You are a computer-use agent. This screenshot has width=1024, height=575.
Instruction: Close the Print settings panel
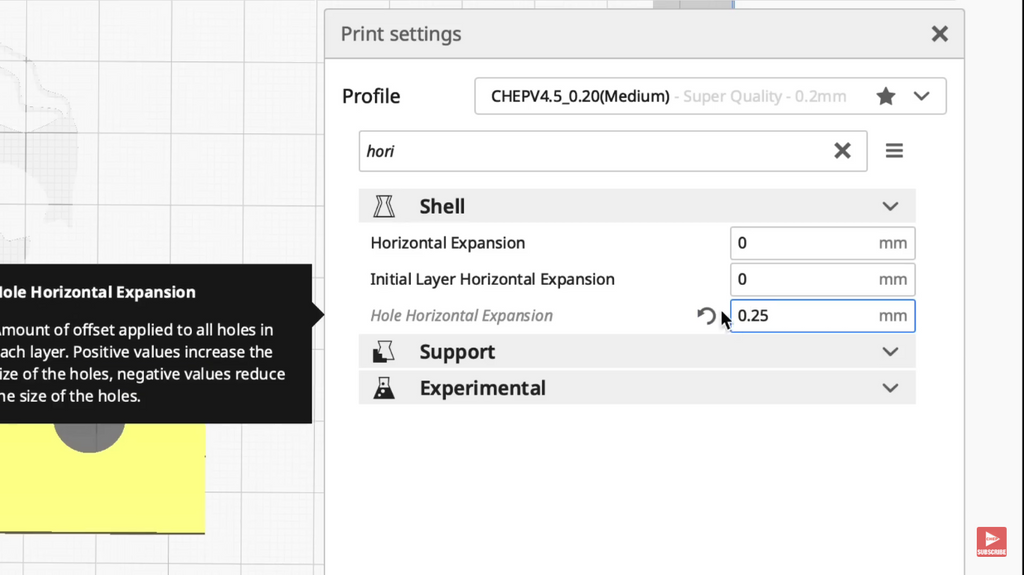coord(939,34)
